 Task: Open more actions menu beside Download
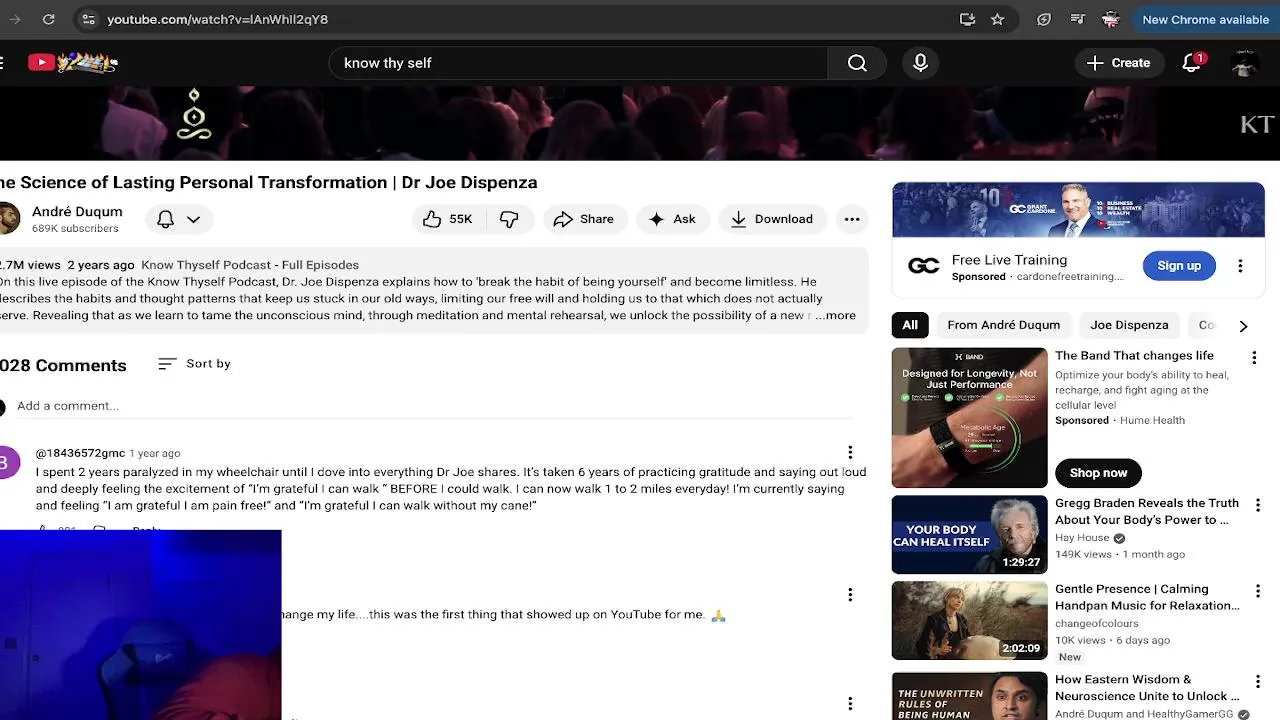852,219
